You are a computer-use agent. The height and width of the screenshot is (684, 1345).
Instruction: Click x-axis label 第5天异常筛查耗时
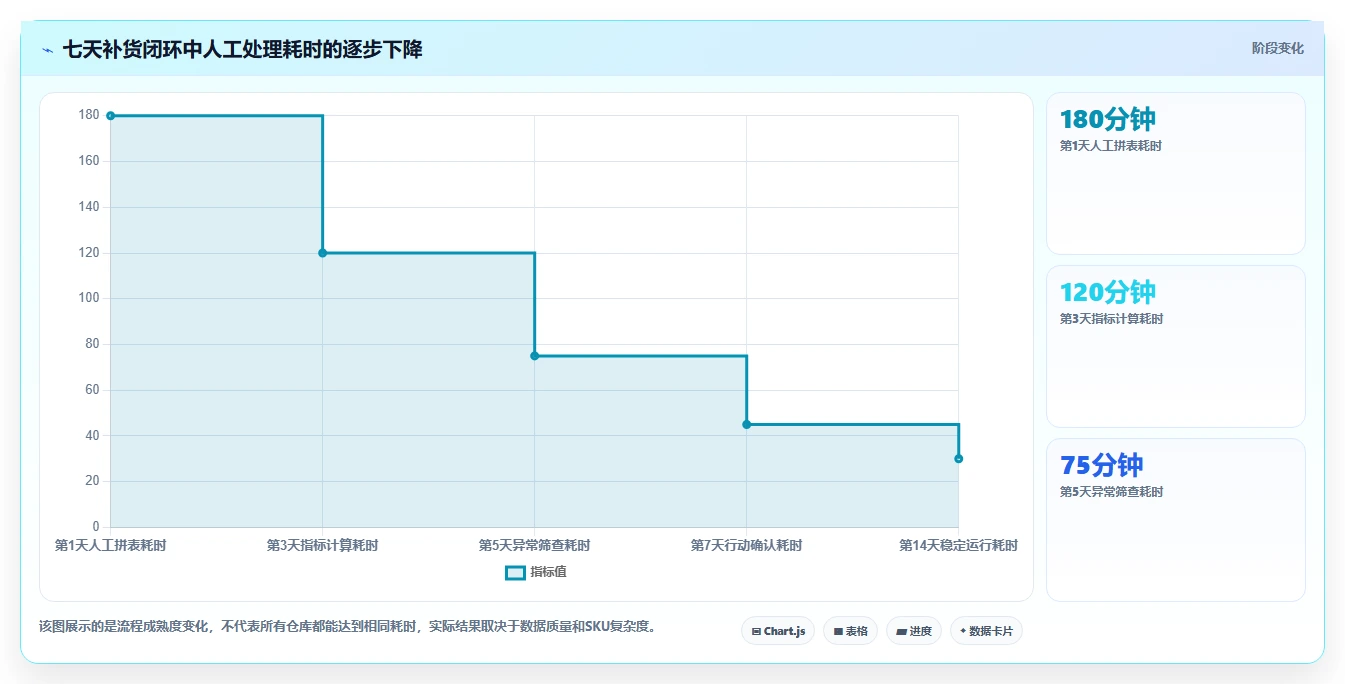534,545
